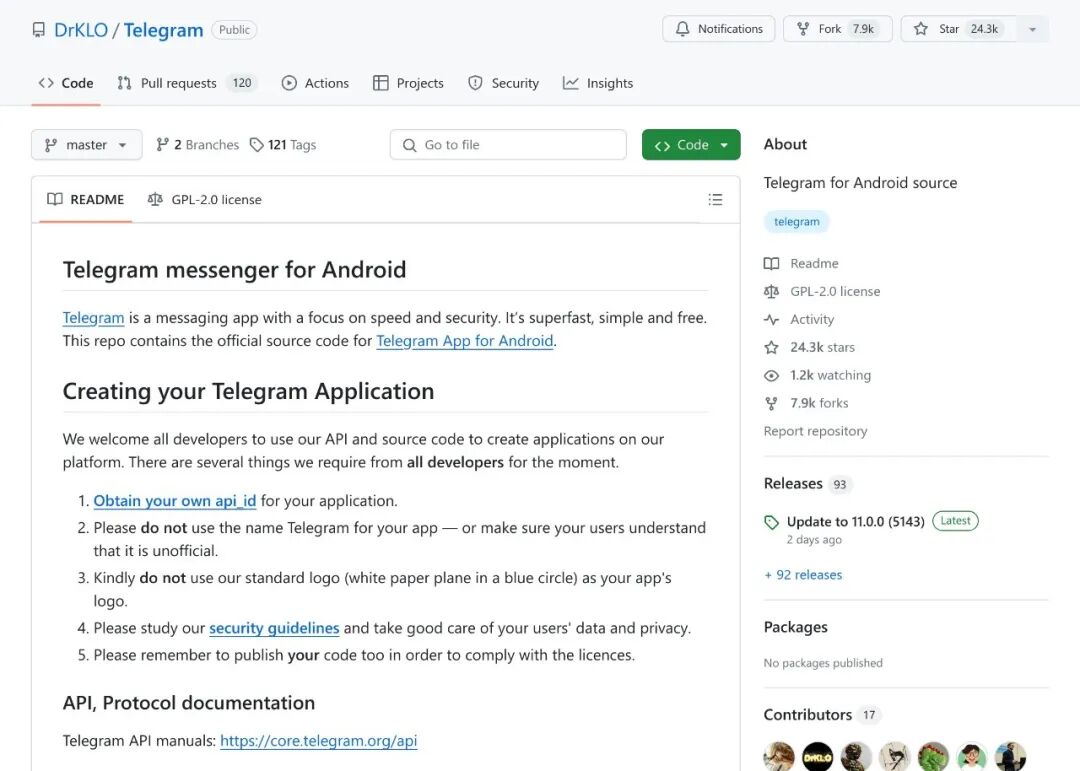Screen dimensions: 1080x771
Task: Star the repository with Star button
Action: click(x=958, y=29)
